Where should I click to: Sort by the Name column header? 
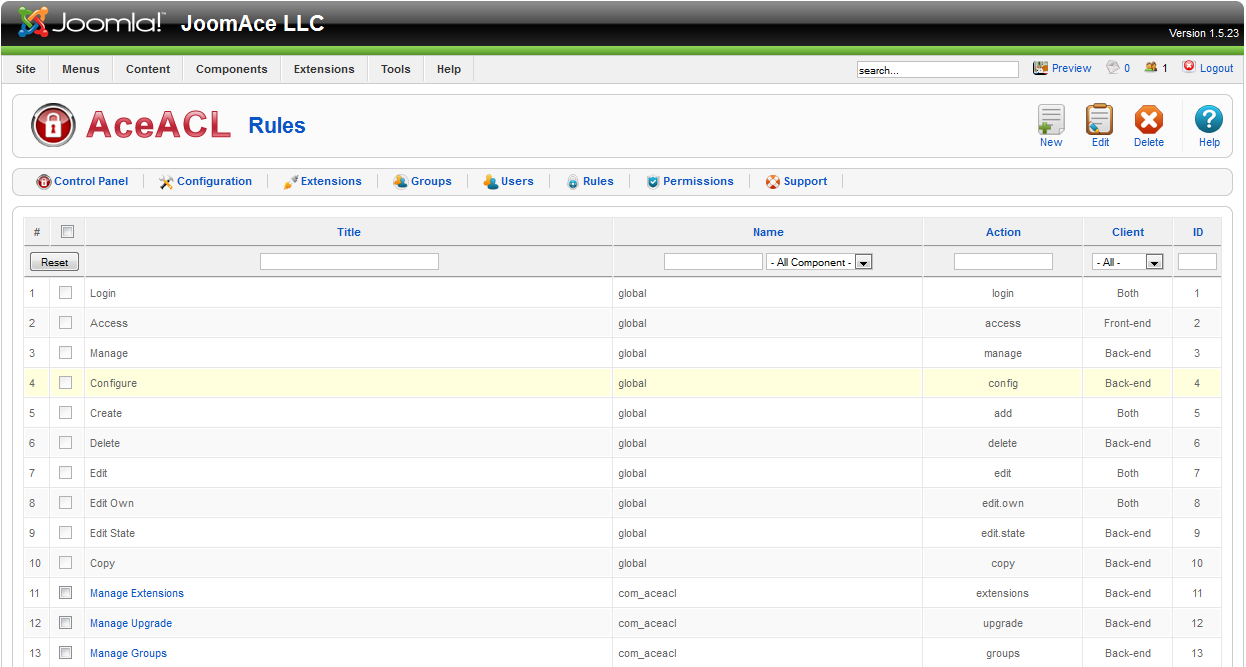point(768,232)
